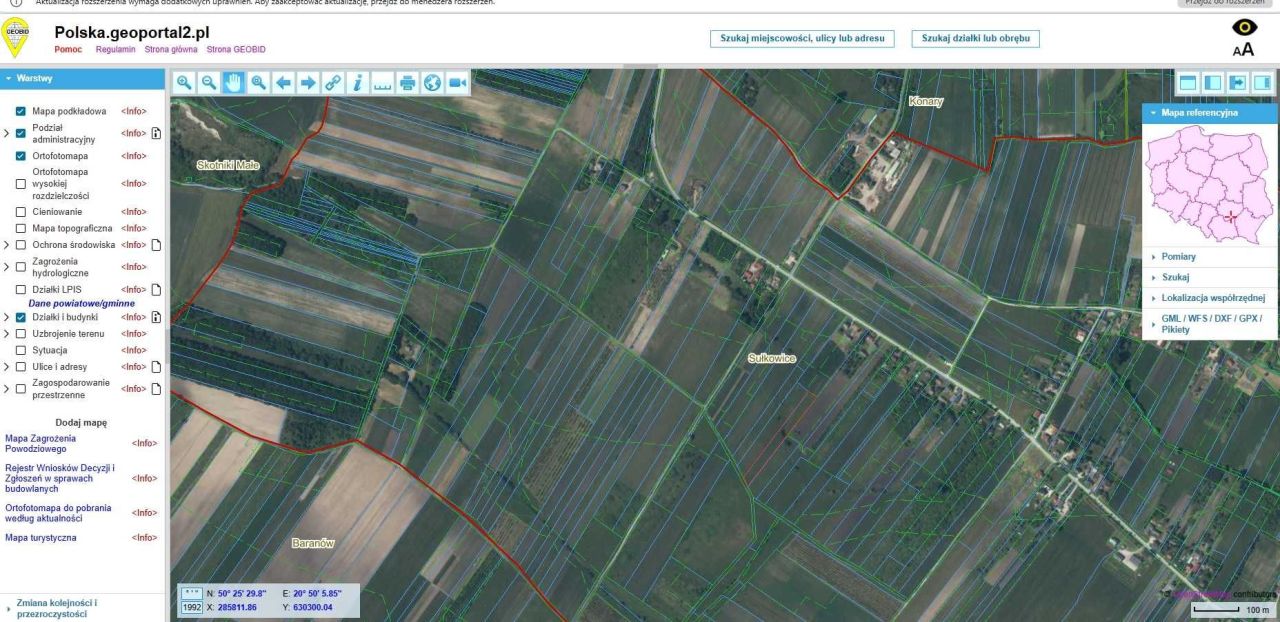Collapse the Warstwy panel header
This screenshot has width=1280, height=622.
click(82, 78)
